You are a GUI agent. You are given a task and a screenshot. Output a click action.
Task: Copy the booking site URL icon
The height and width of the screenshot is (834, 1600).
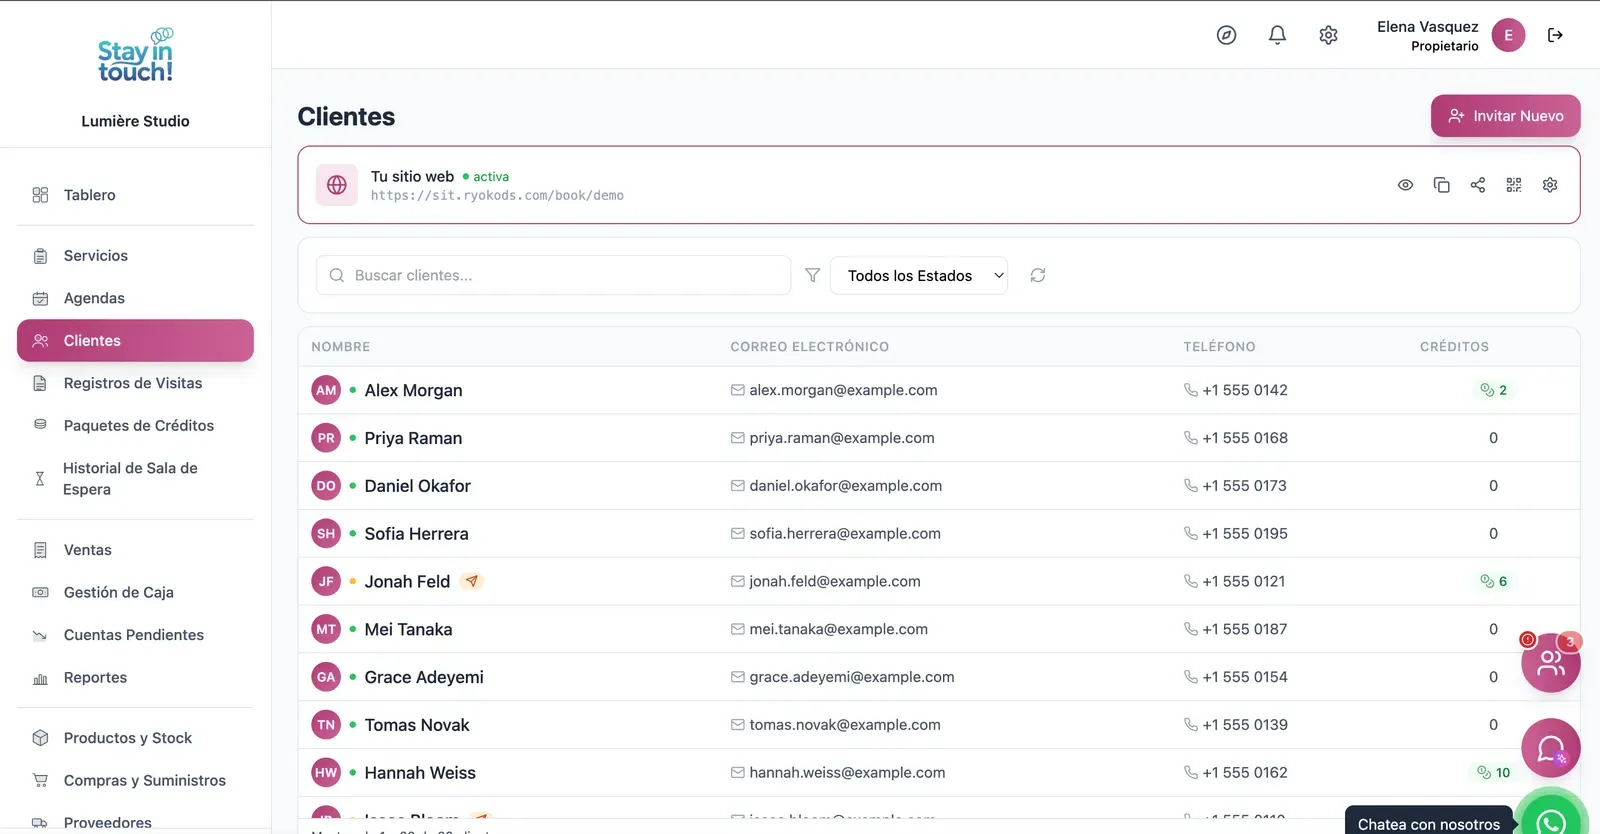tap(1441, 185)
